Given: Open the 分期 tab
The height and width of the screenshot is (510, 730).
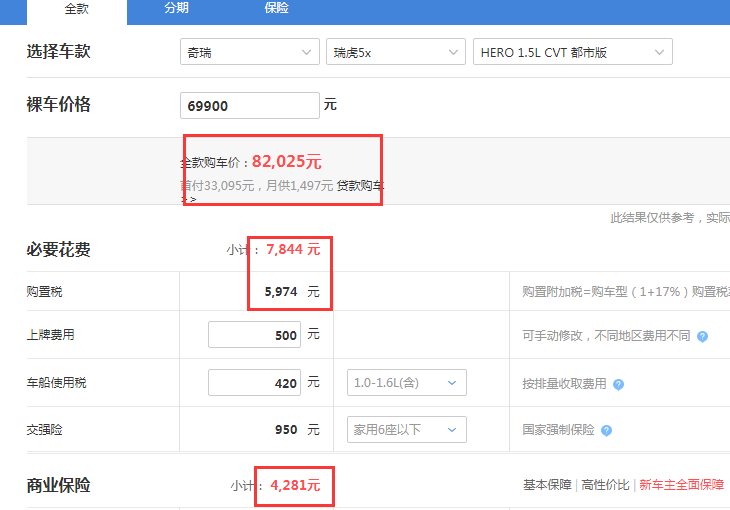Looking at the screenshot, I should (176, 8).
